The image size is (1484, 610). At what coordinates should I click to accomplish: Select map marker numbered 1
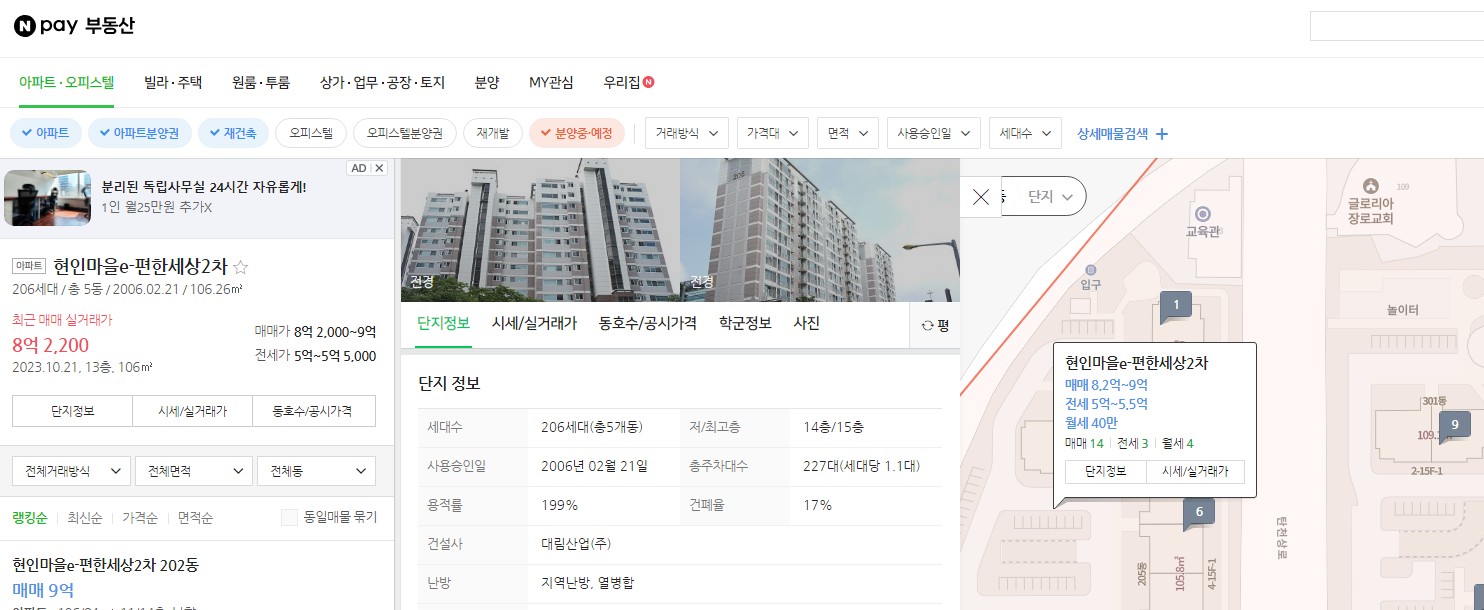[x=1176, y=306]
